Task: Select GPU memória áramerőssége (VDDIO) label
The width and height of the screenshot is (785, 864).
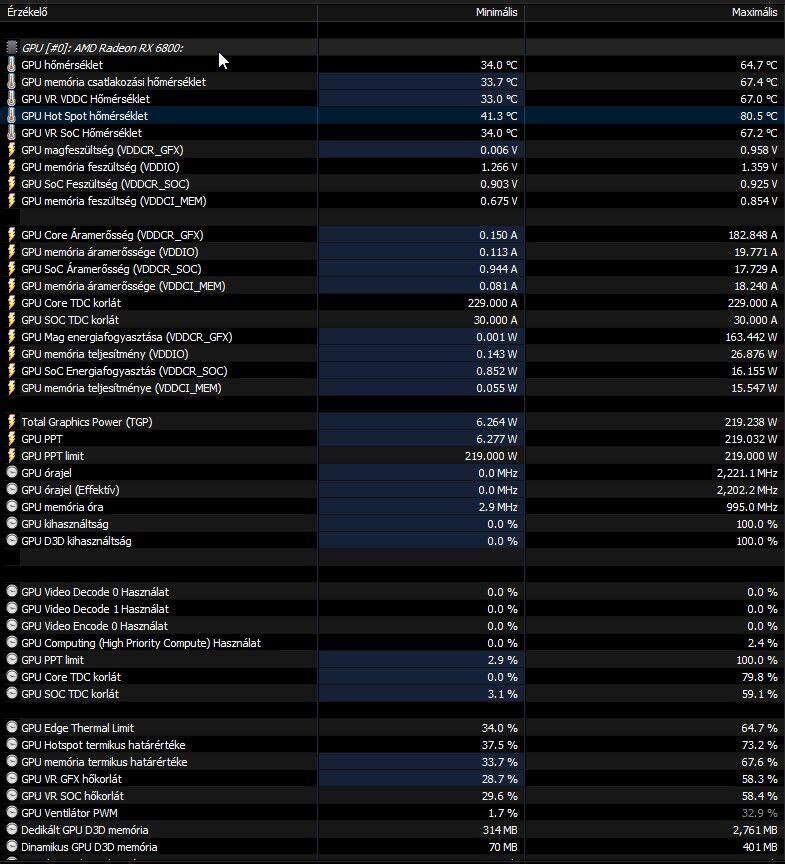Action: point(110,252)
